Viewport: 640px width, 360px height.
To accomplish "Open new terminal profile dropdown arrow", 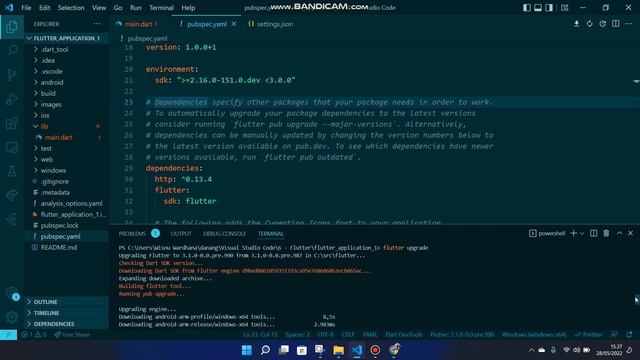I will coord(582,233).
